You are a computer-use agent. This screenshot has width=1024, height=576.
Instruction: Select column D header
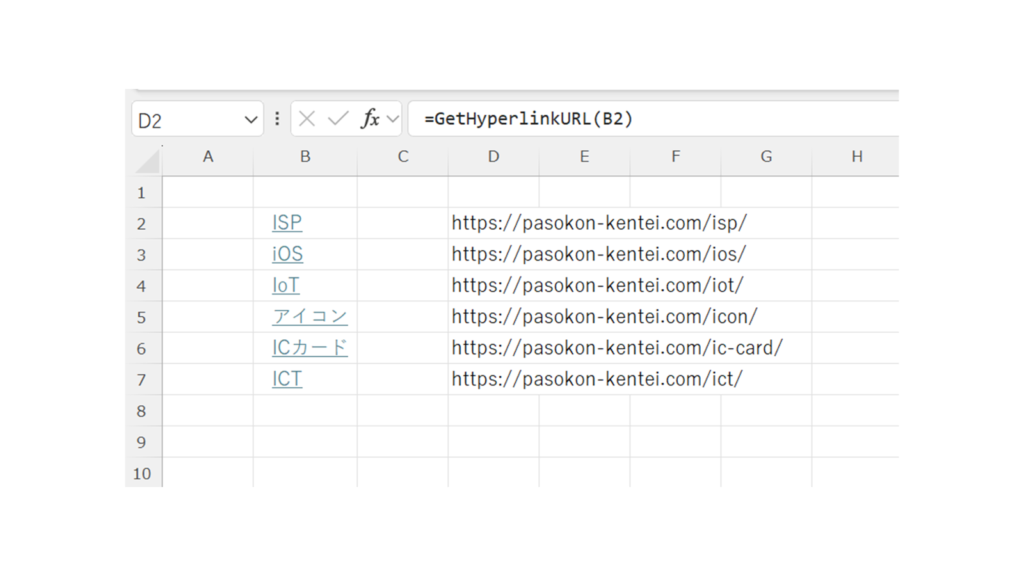[x=493, y=157]
